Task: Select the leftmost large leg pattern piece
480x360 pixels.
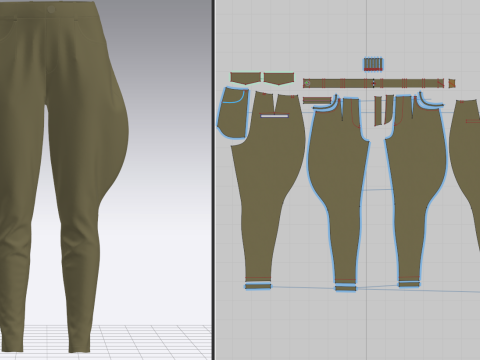Action: coord(267,187)
